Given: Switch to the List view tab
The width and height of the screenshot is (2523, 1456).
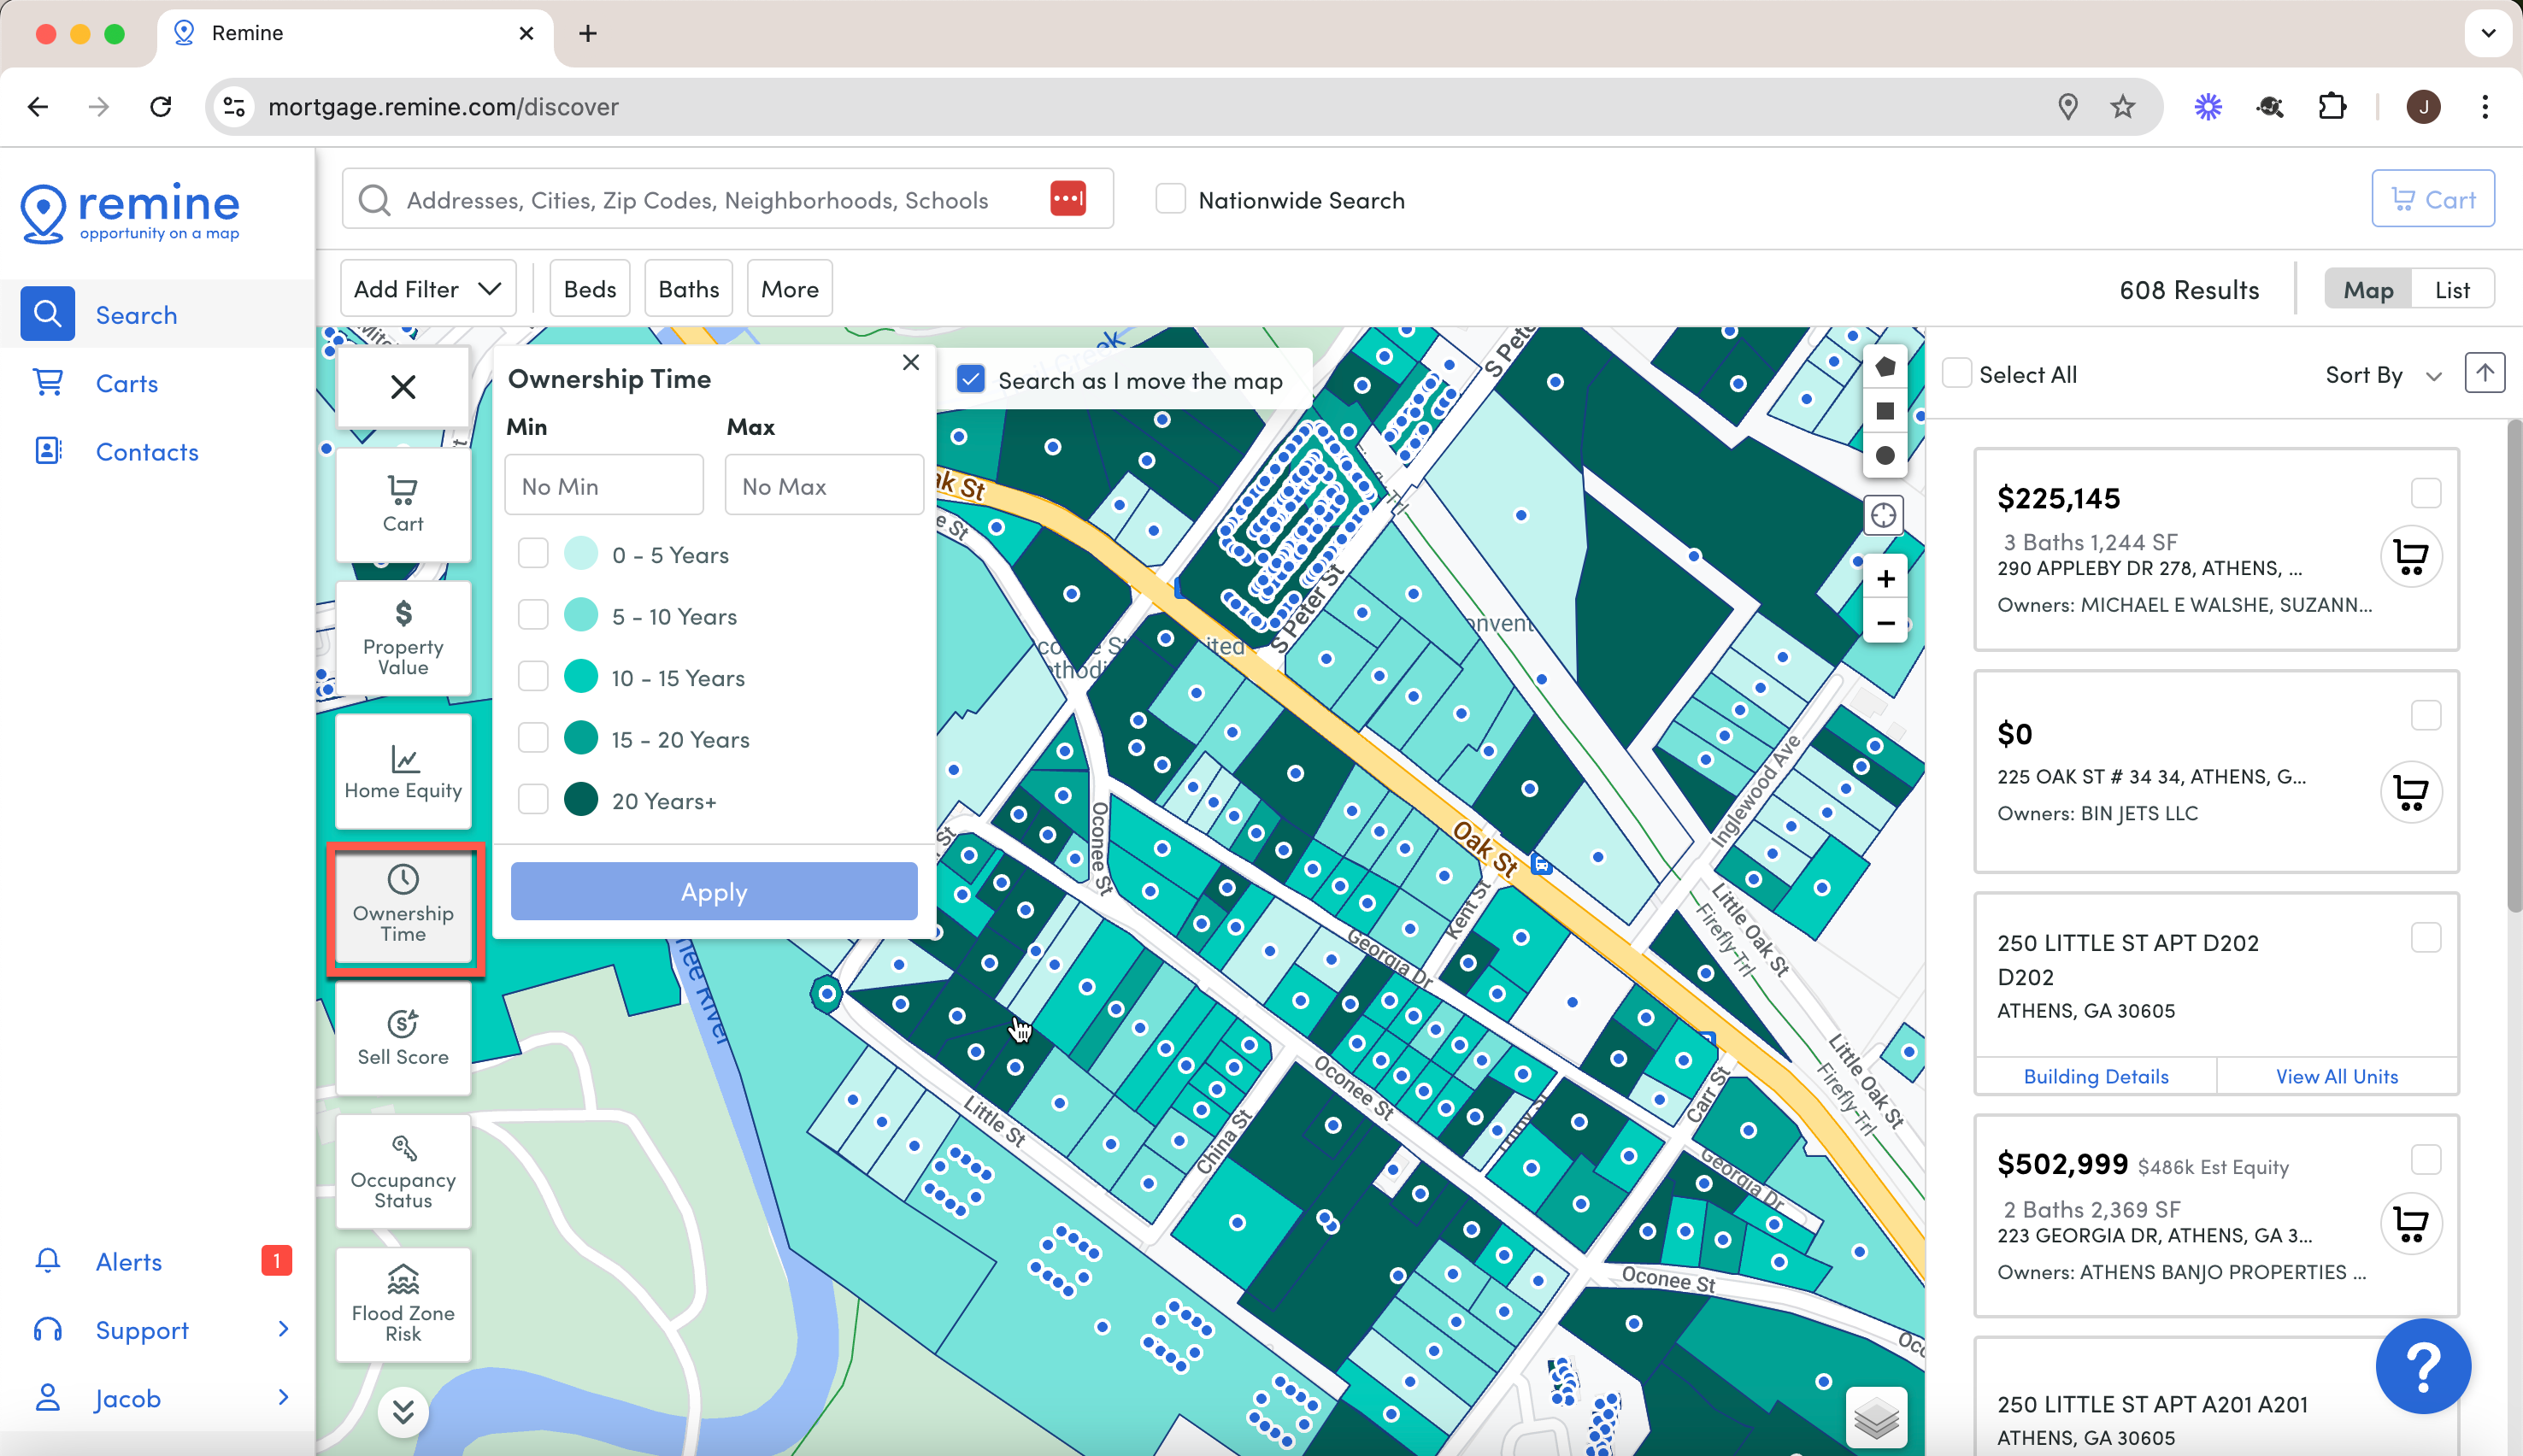Looking at the screenshot, I should click(x=2452, y=290).
